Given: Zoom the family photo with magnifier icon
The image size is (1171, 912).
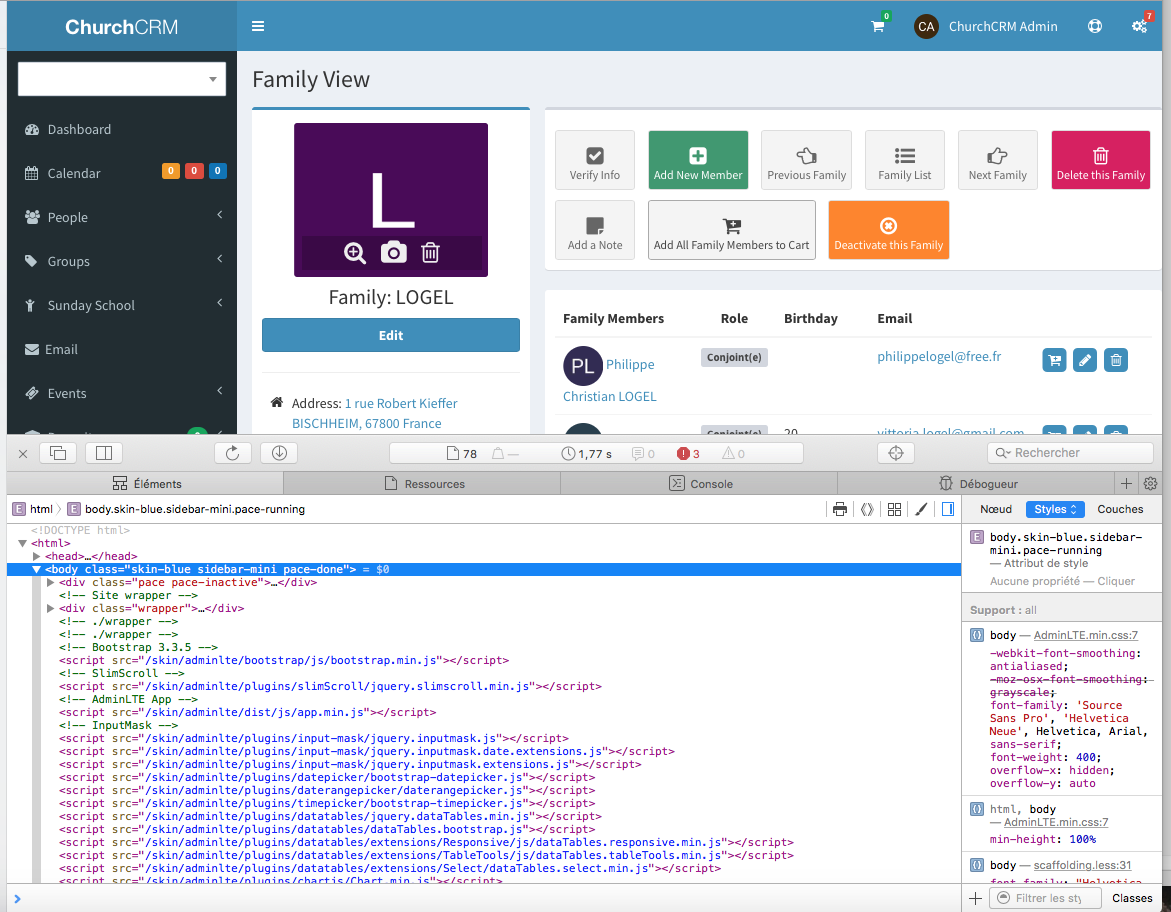Looking at the screenshot, I should (355, 253).
